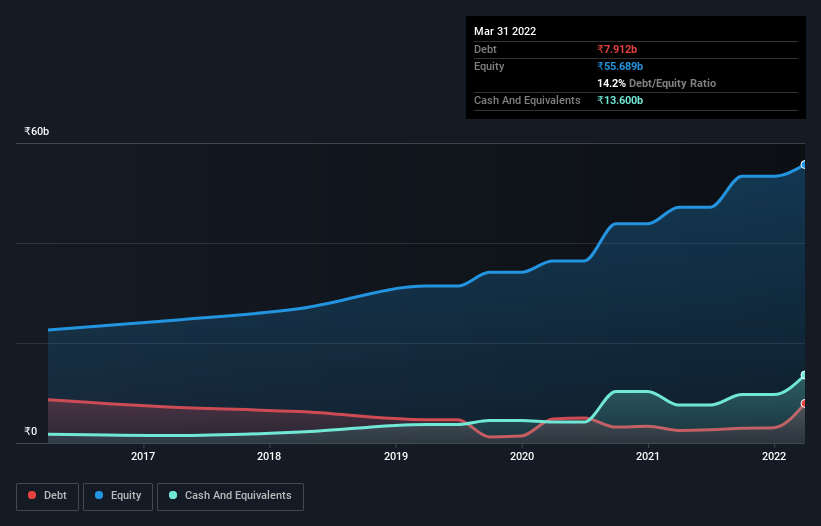Toggle the Debt legend button
Viewport: 821px width, 526px height.
tap(48, 496)
